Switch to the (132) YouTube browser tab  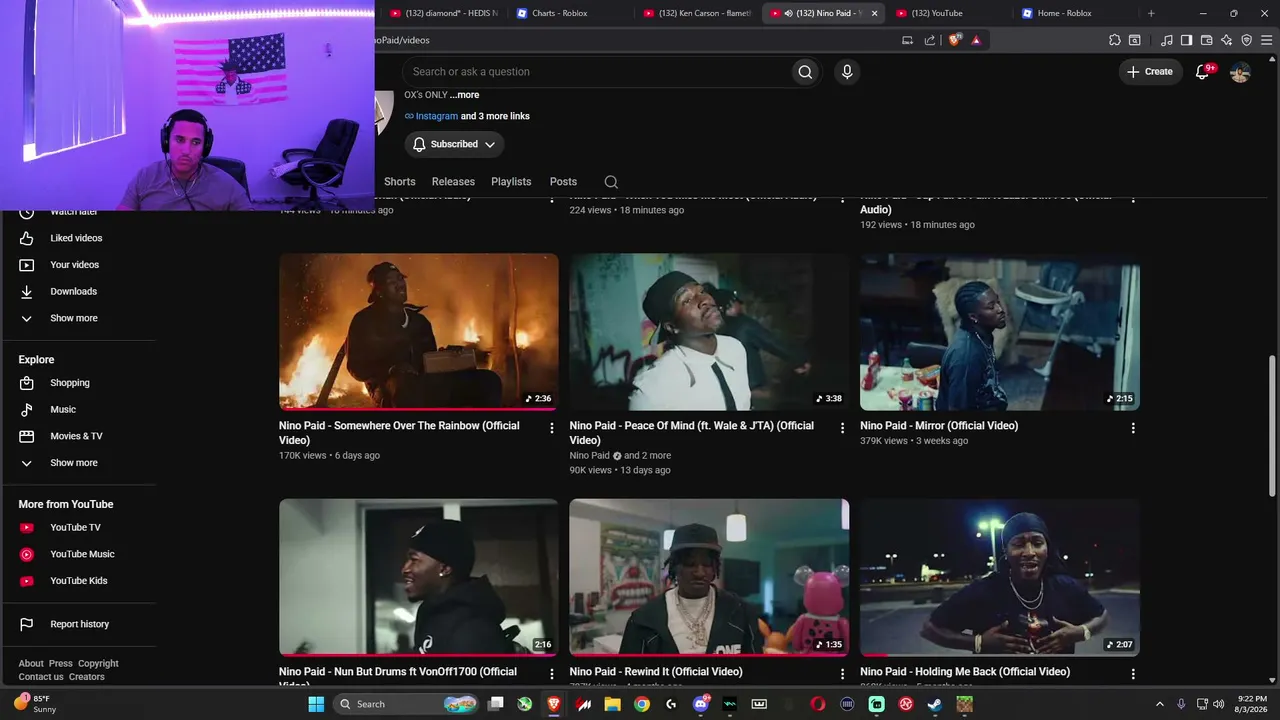click(x=948, y=13)
